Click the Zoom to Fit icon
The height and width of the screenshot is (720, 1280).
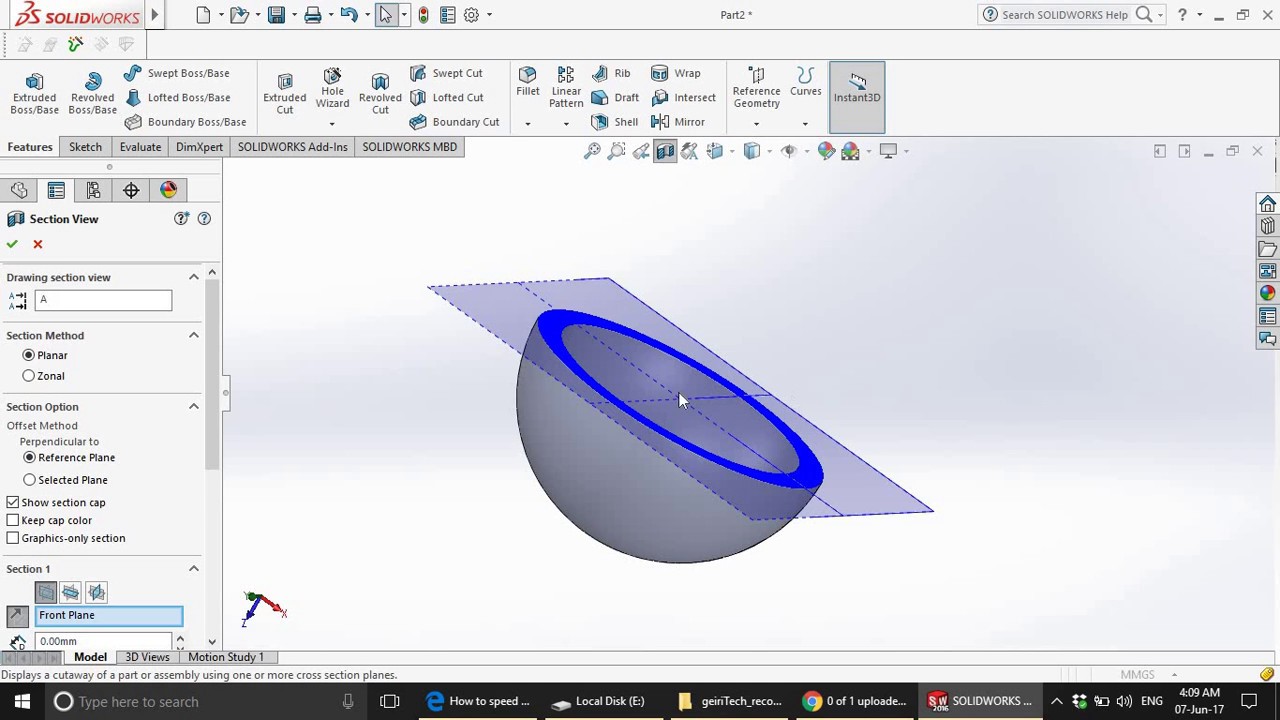592,151
